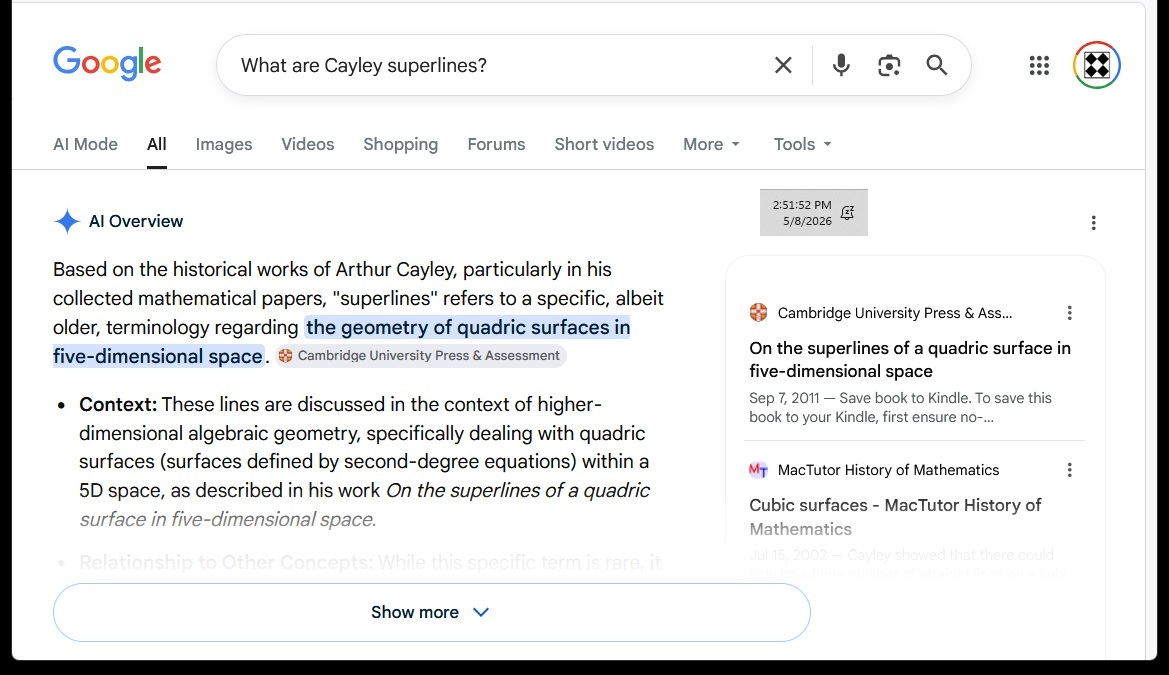The image size is (1169, 675).
Task: Switch to the AI Mode tab
Action: [85, 144]
